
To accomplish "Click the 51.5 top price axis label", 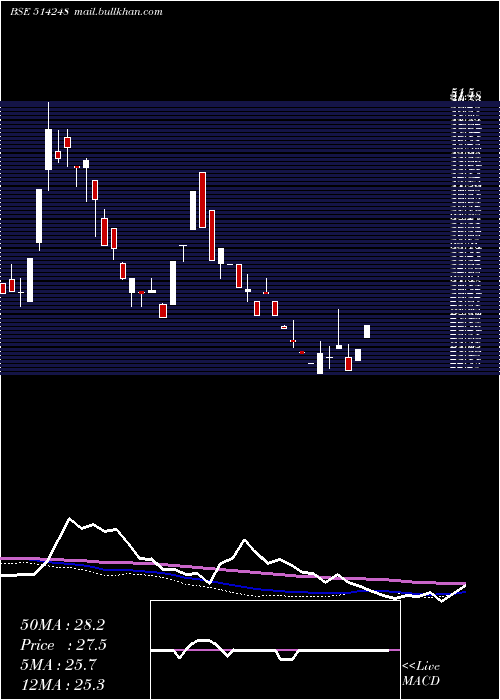I will pos(466,94).
